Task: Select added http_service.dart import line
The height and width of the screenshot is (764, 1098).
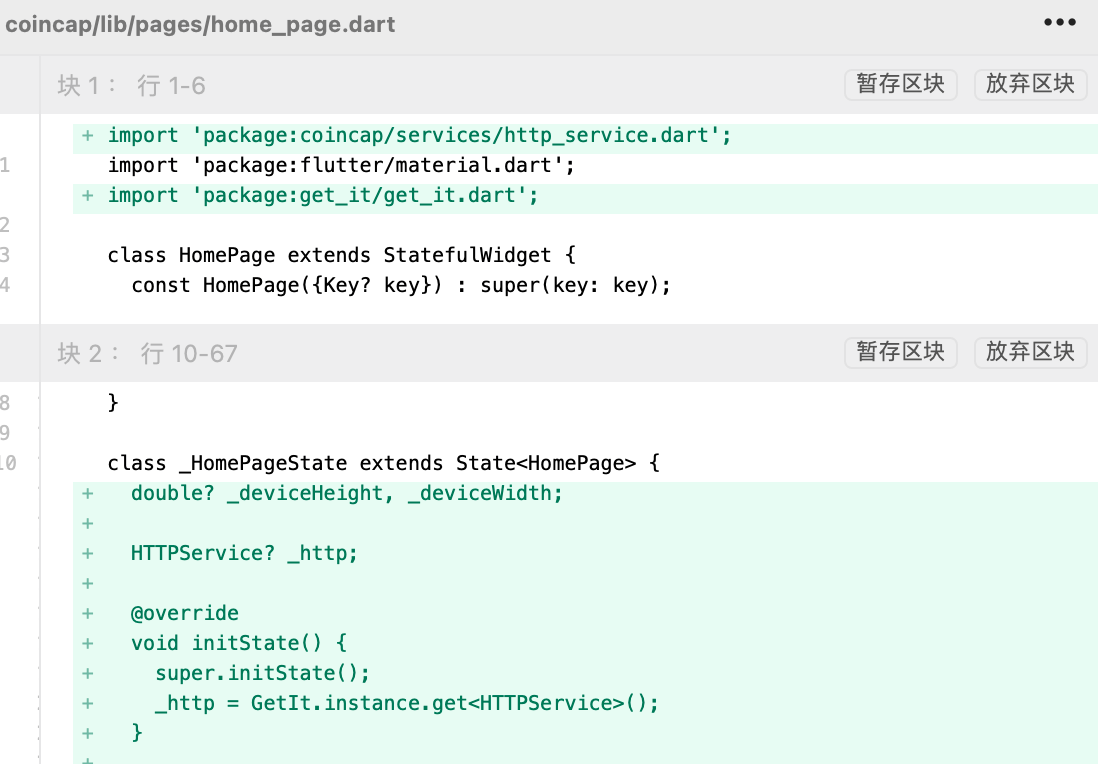Action: (x=420, y=135)
